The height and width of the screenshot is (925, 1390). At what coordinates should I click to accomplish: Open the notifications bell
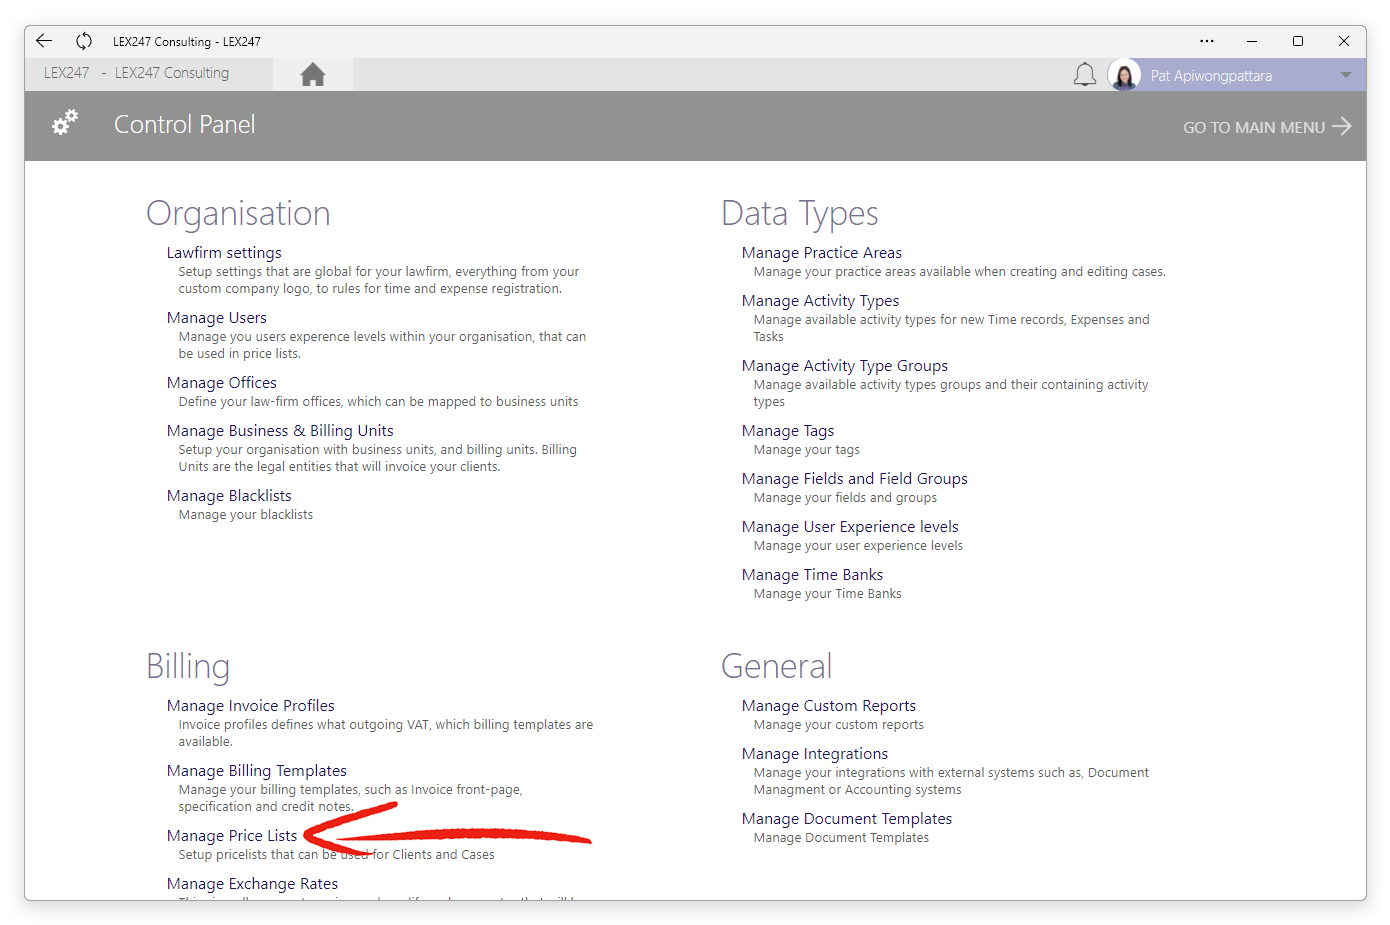[1085, 75]
